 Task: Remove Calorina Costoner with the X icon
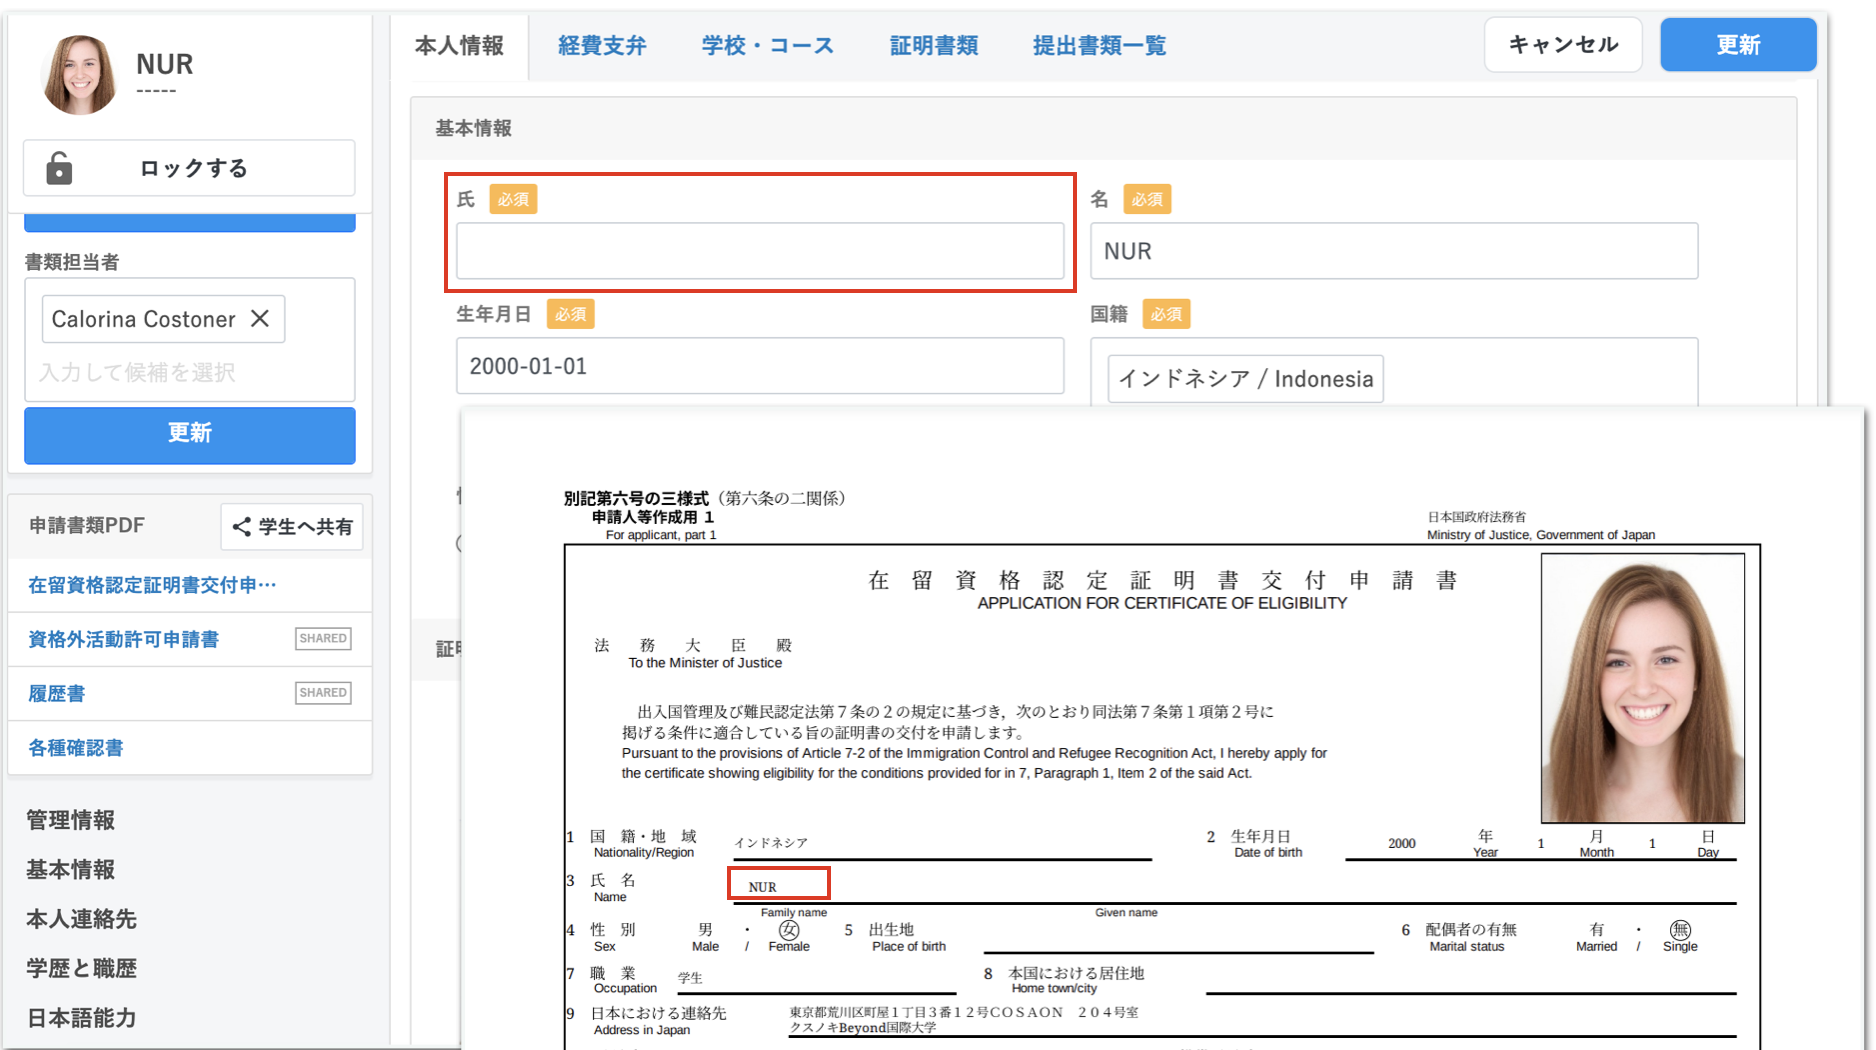(260, 318)
